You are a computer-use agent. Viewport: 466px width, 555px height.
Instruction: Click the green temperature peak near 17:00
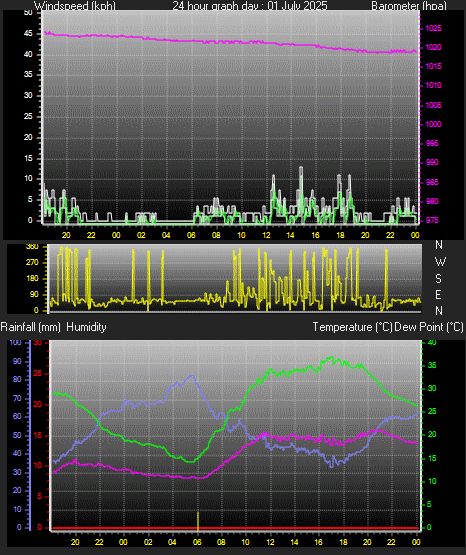(332, 357)
